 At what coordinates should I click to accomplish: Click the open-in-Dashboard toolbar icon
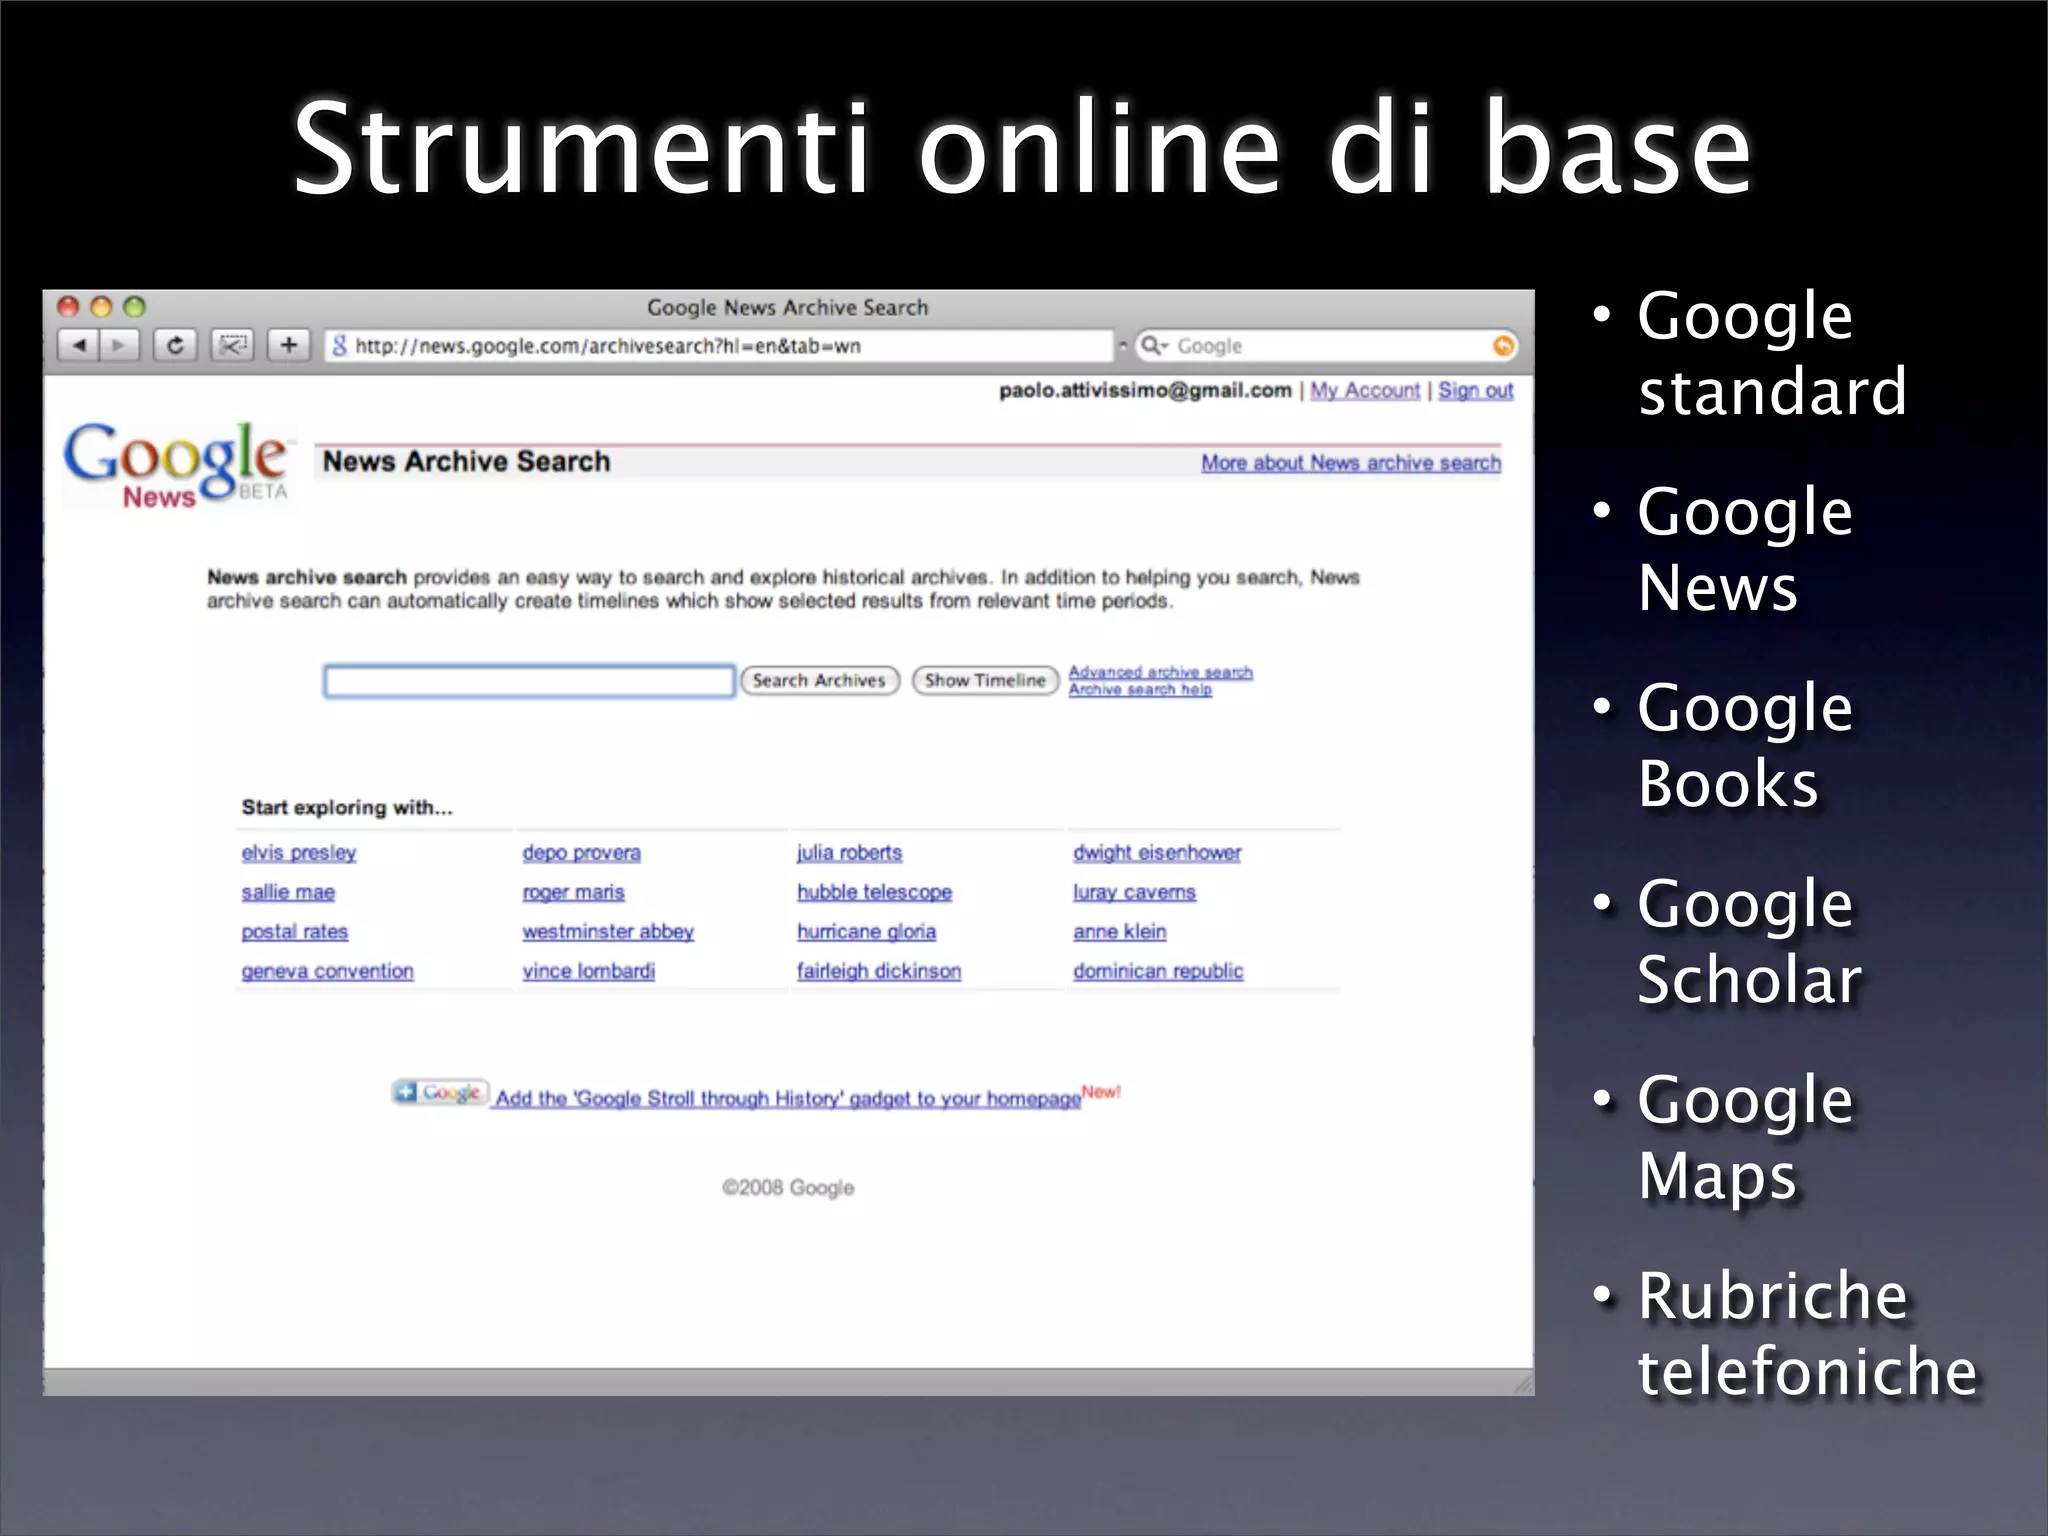tap(232, 346)
